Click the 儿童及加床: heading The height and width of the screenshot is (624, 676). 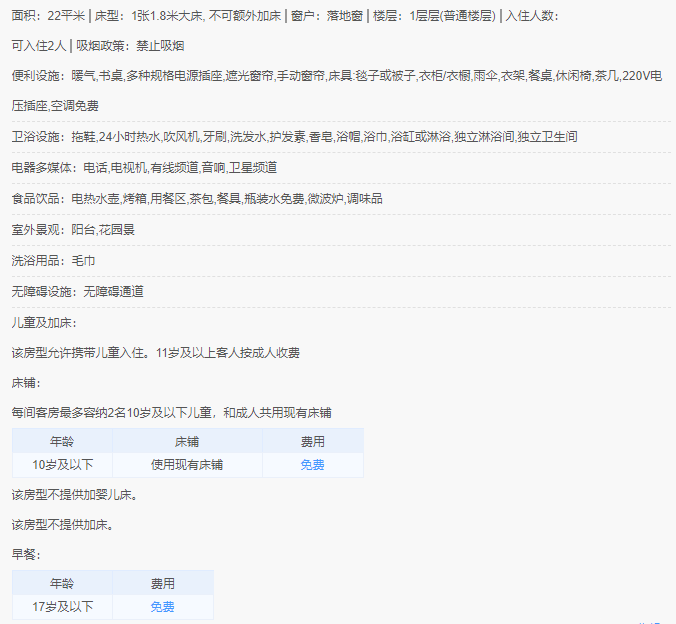point(44,323)
